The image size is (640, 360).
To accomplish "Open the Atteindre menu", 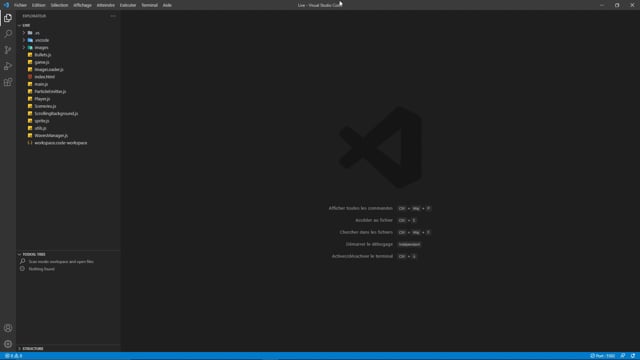I will click(106, 5).
